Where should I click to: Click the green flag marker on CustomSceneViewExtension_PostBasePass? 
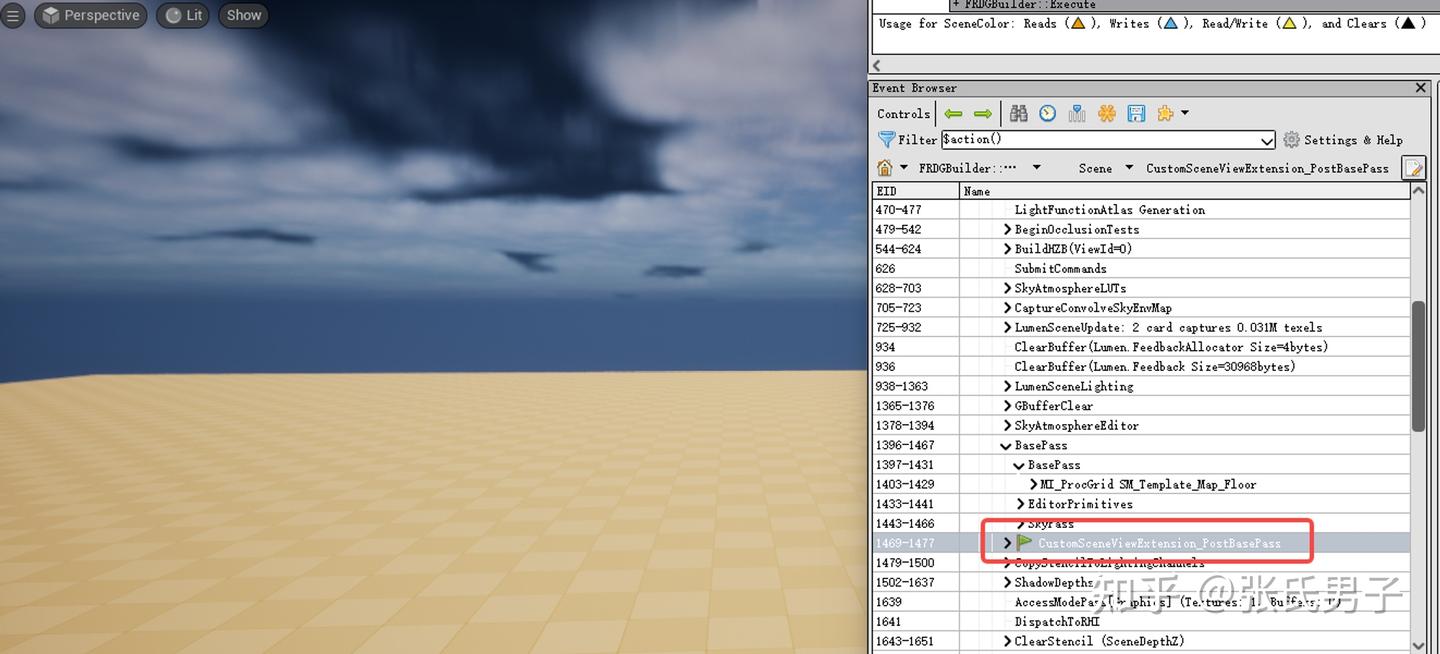(x=1022, y=543)
